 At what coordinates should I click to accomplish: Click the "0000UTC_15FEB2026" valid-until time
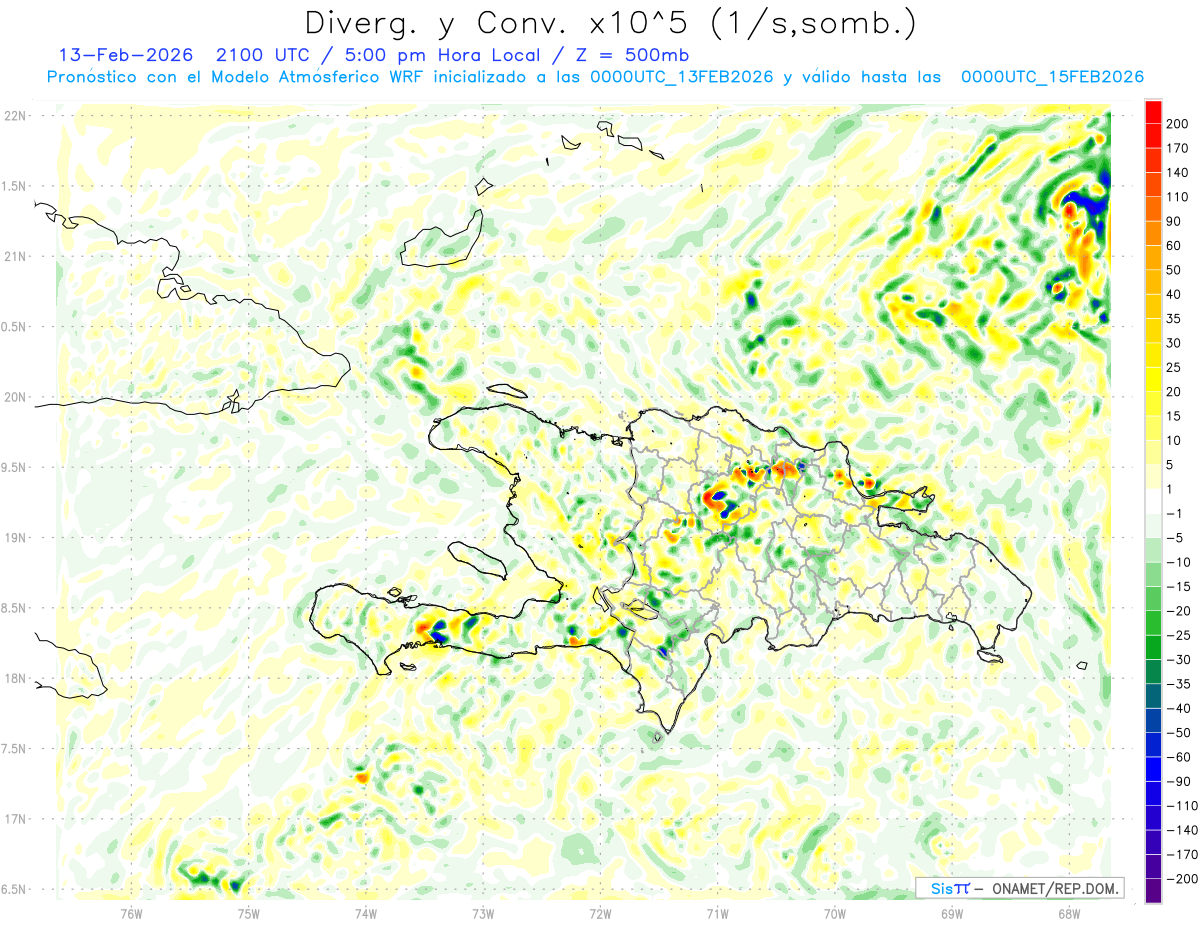[1052, 77]
